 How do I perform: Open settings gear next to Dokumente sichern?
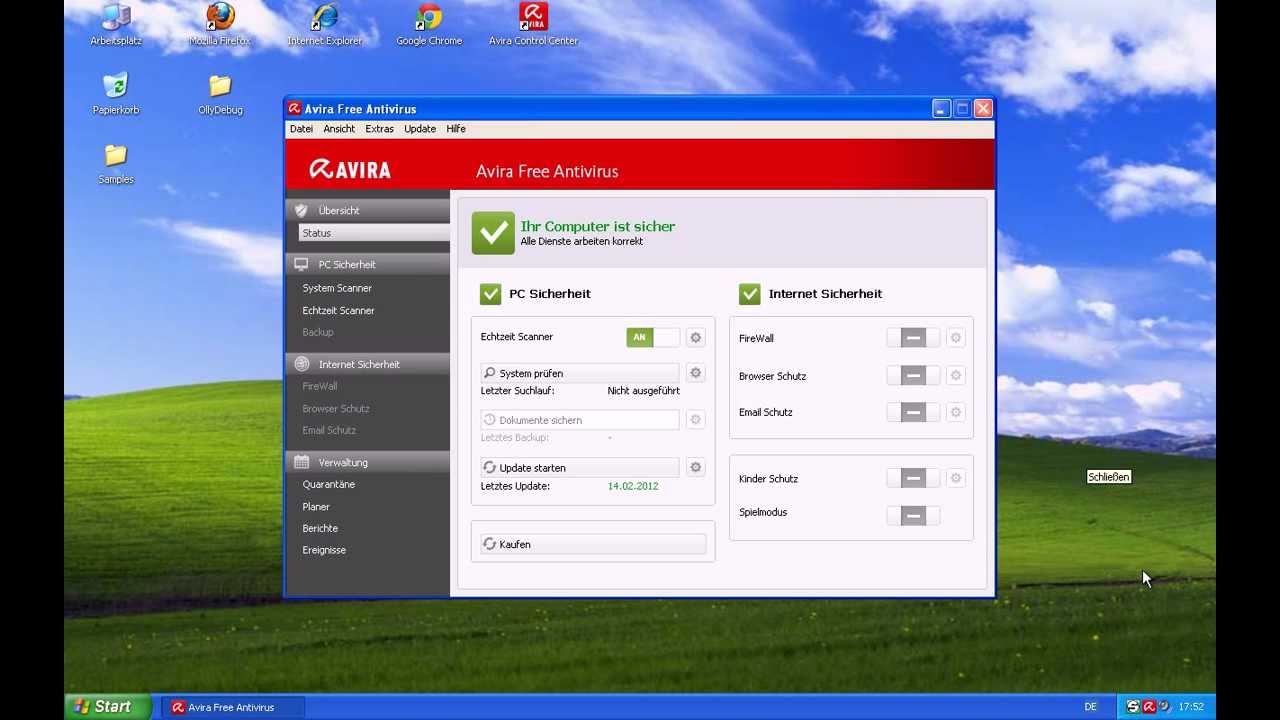coord(696,420)
